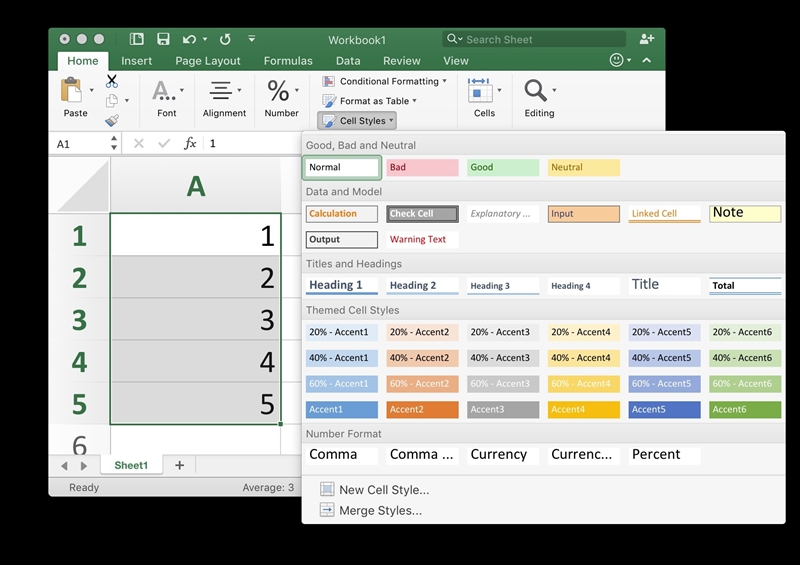
Task: Click the Search Sheet field
Action: point(534,39)
